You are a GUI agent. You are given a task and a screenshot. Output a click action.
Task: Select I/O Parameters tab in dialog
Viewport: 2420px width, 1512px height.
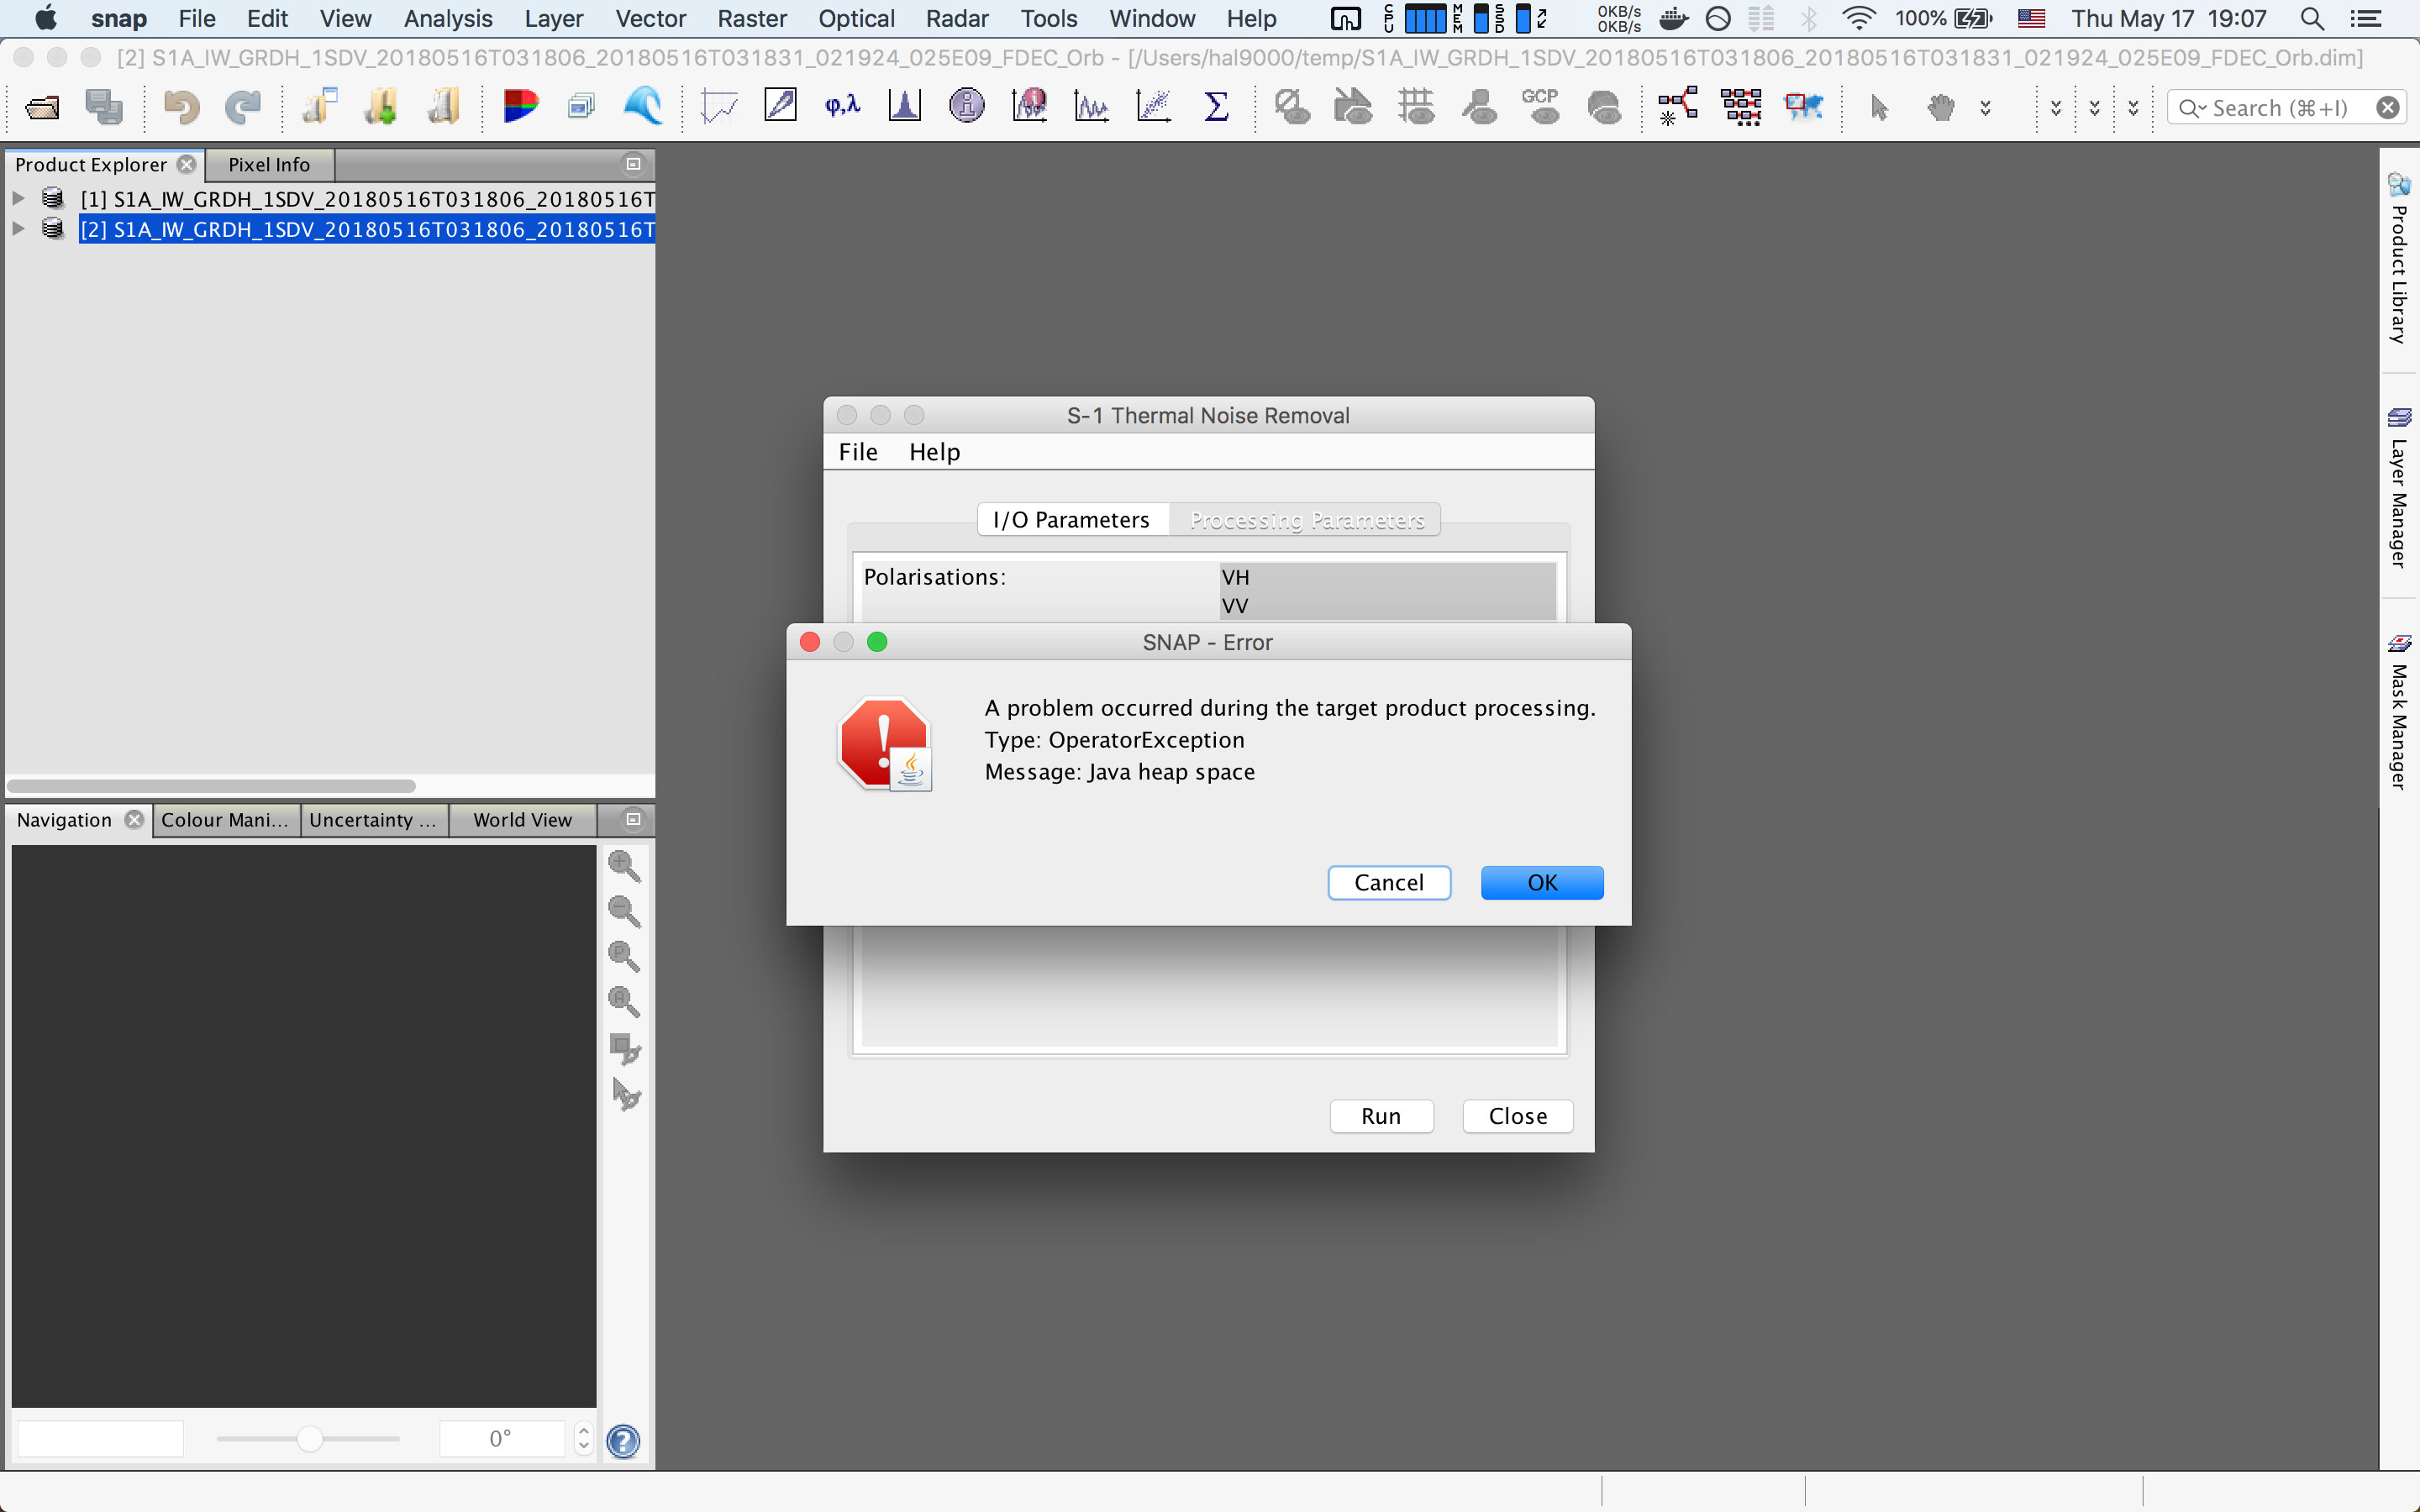tap(1072, 520)
